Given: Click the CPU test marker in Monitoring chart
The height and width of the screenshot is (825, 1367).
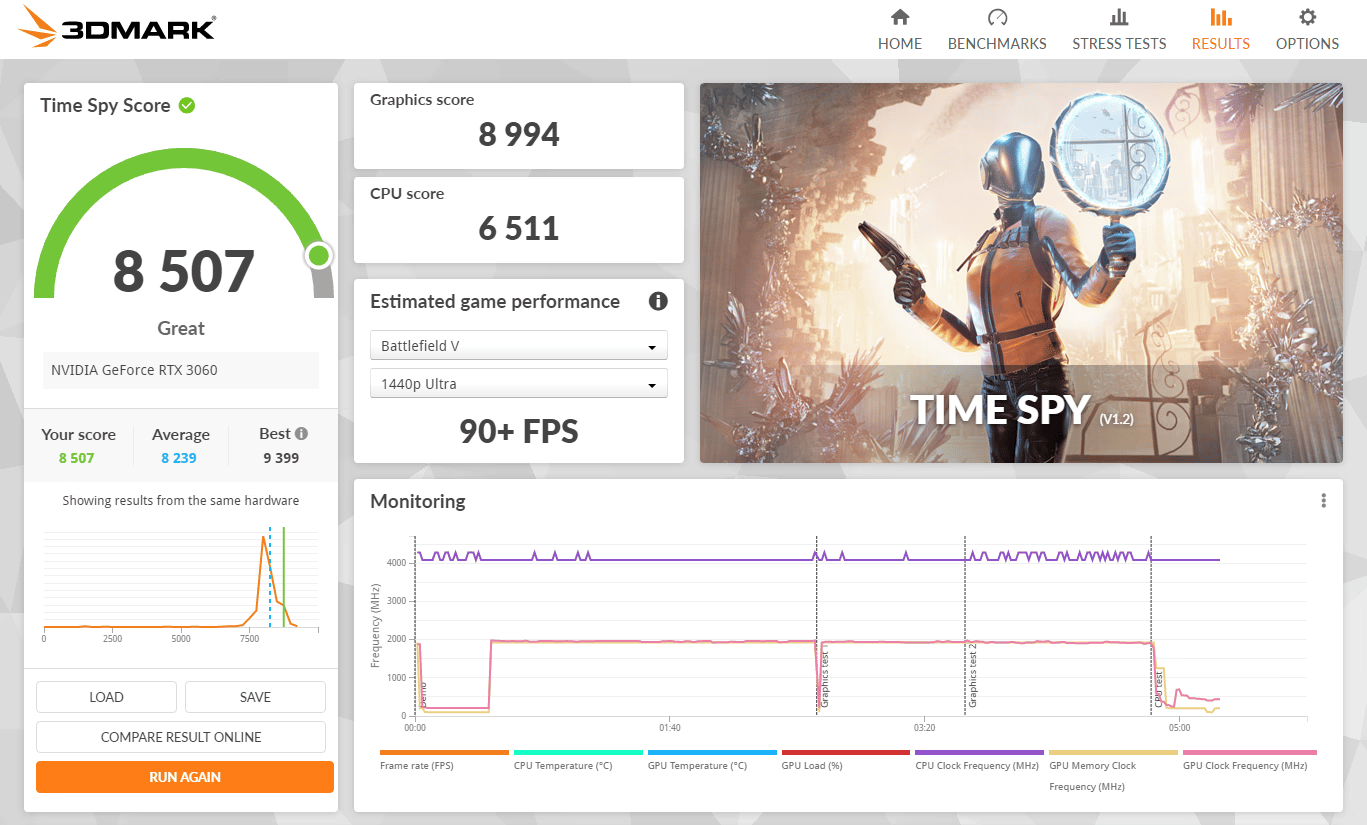Looking at the screenshot, I should pyautogui.click(x=1159, y=689).
